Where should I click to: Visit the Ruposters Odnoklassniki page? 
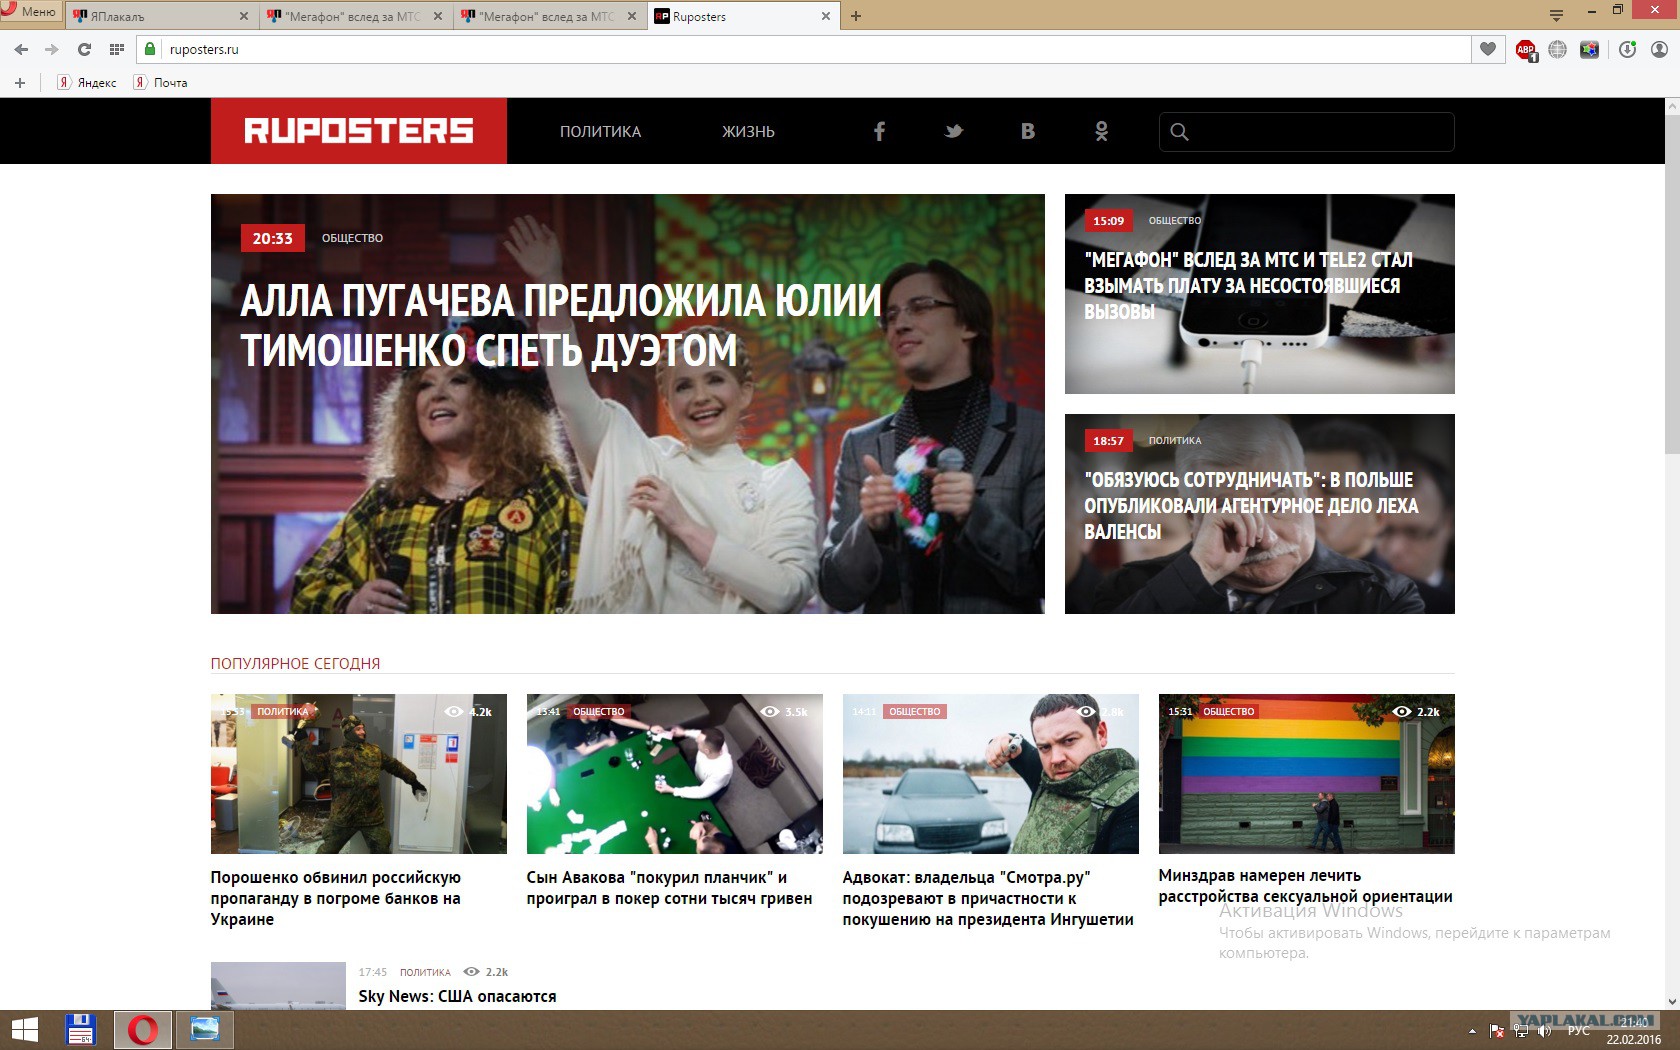[x=1101, y=131]
